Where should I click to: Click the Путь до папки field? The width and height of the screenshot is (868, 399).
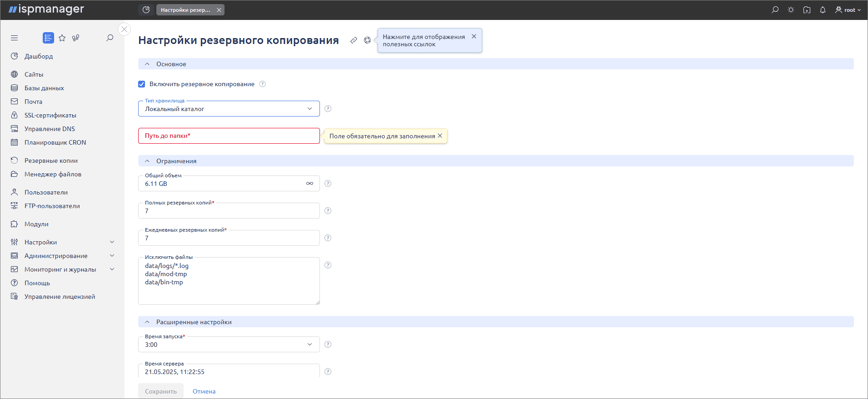pyautogui.click(x=229, y=136)
